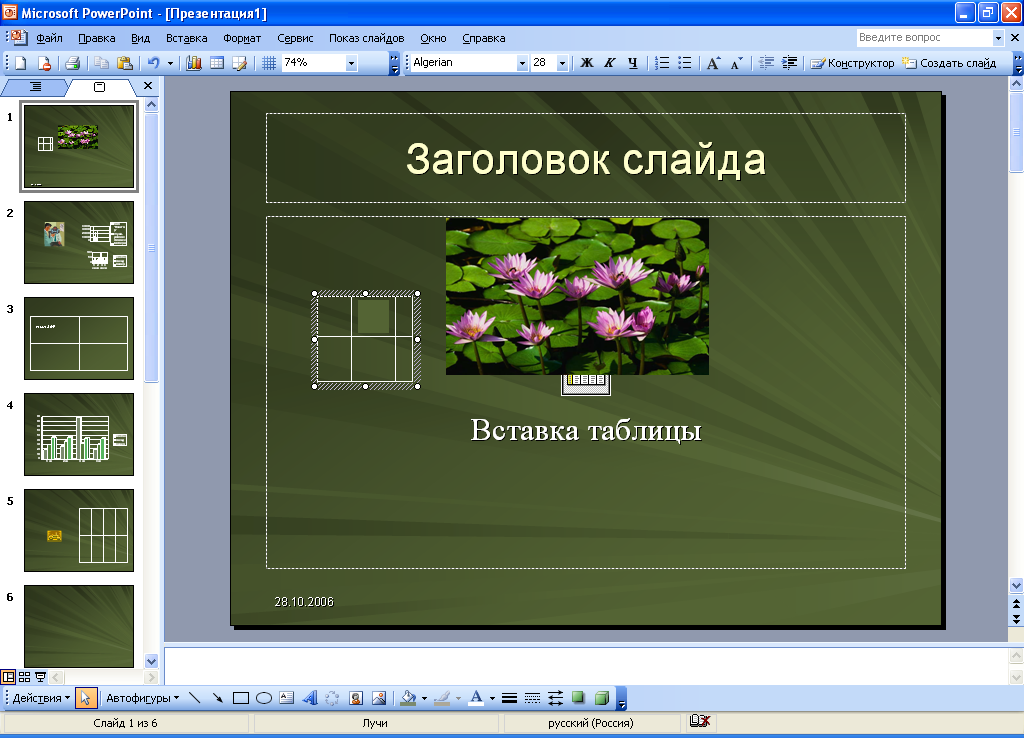Open the font color dropdown arrow
The height and width of the screenshot is (738, 1024).
tap(492, 698)
